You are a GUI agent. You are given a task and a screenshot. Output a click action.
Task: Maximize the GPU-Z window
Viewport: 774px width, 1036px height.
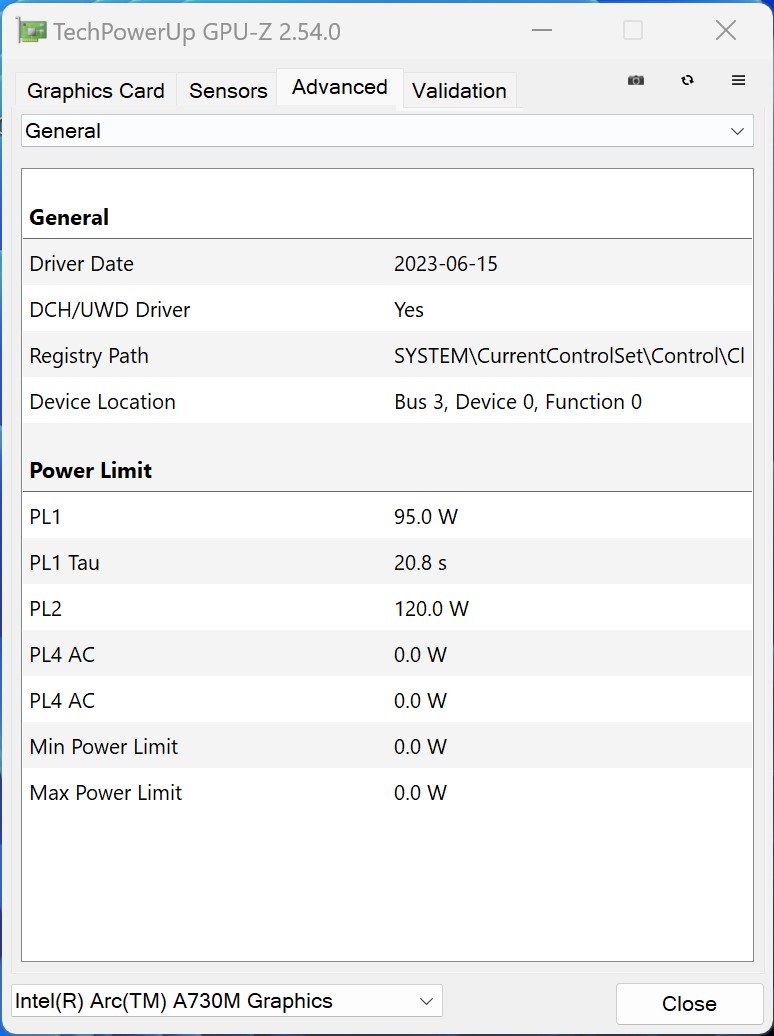(x=633, y=30)
